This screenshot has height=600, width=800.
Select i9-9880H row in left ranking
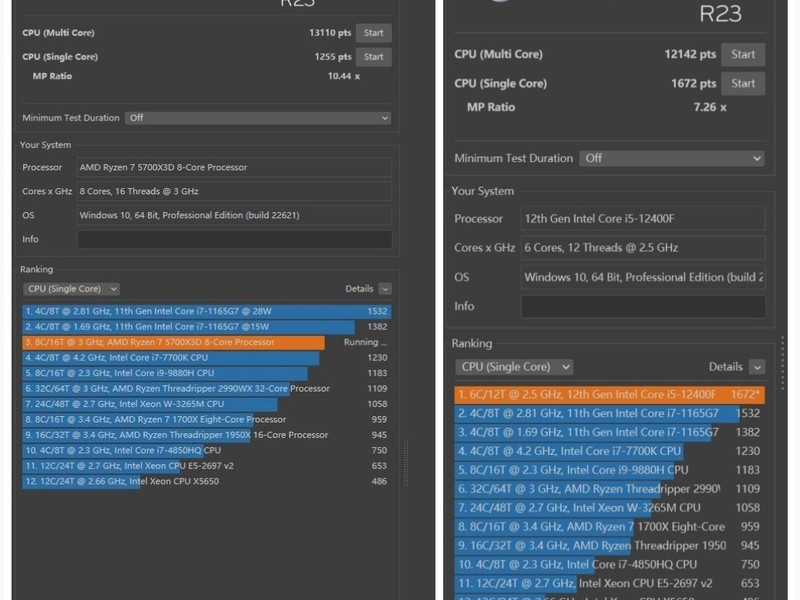tap(207, 373)
